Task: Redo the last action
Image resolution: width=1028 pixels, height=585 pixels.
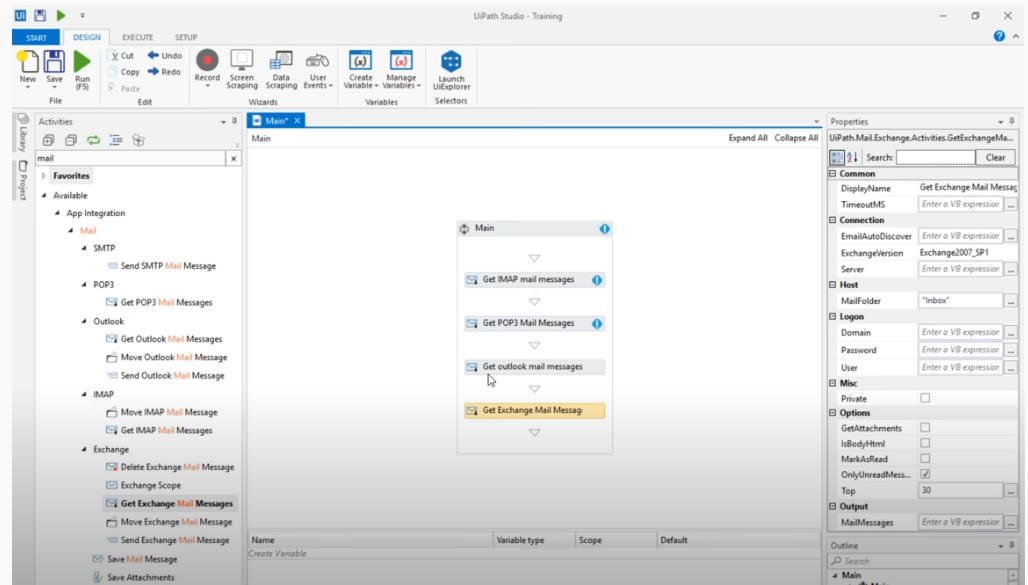Action: [x=164, y=72]
